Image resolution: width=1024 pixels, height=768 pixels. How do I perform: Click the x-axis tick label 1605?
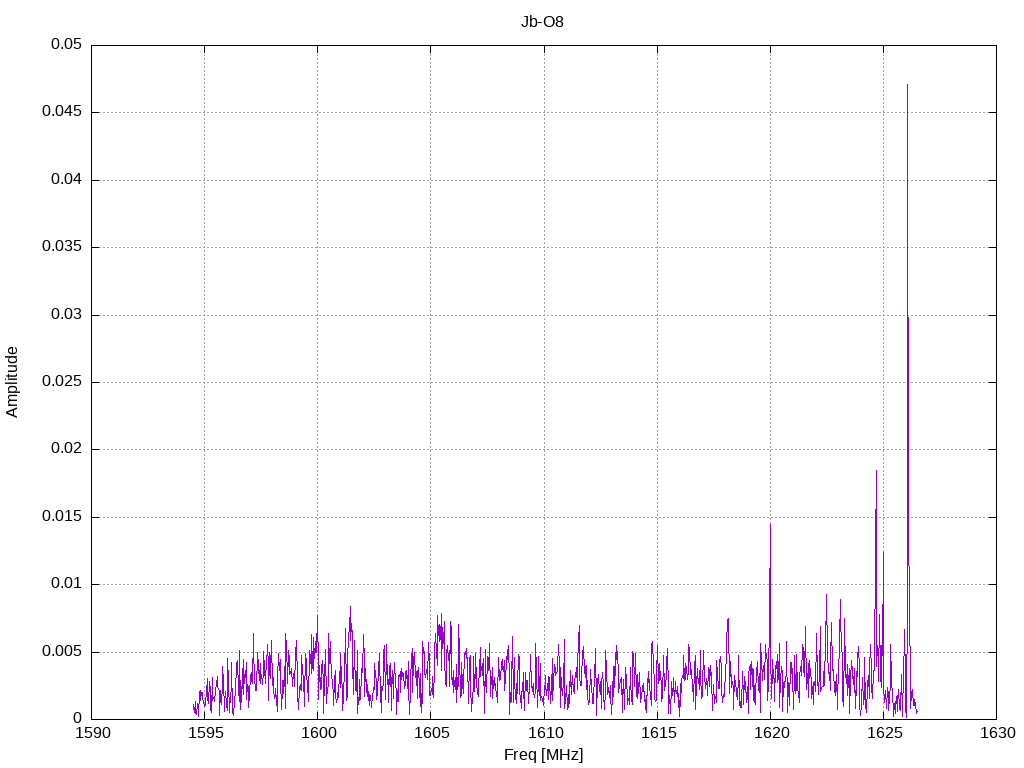tap(432, 733)
